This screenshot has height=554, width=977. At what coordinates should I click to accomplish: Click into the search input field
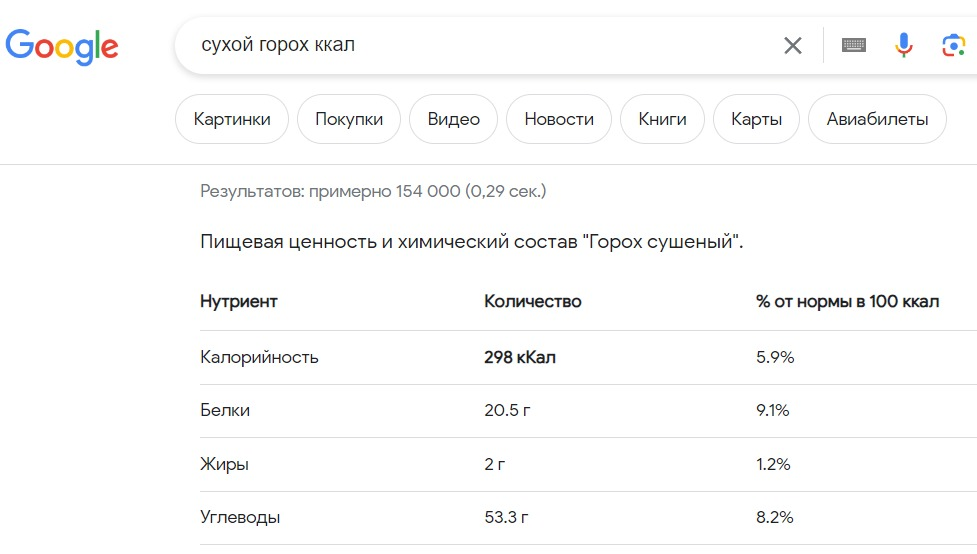click(480, 46)
